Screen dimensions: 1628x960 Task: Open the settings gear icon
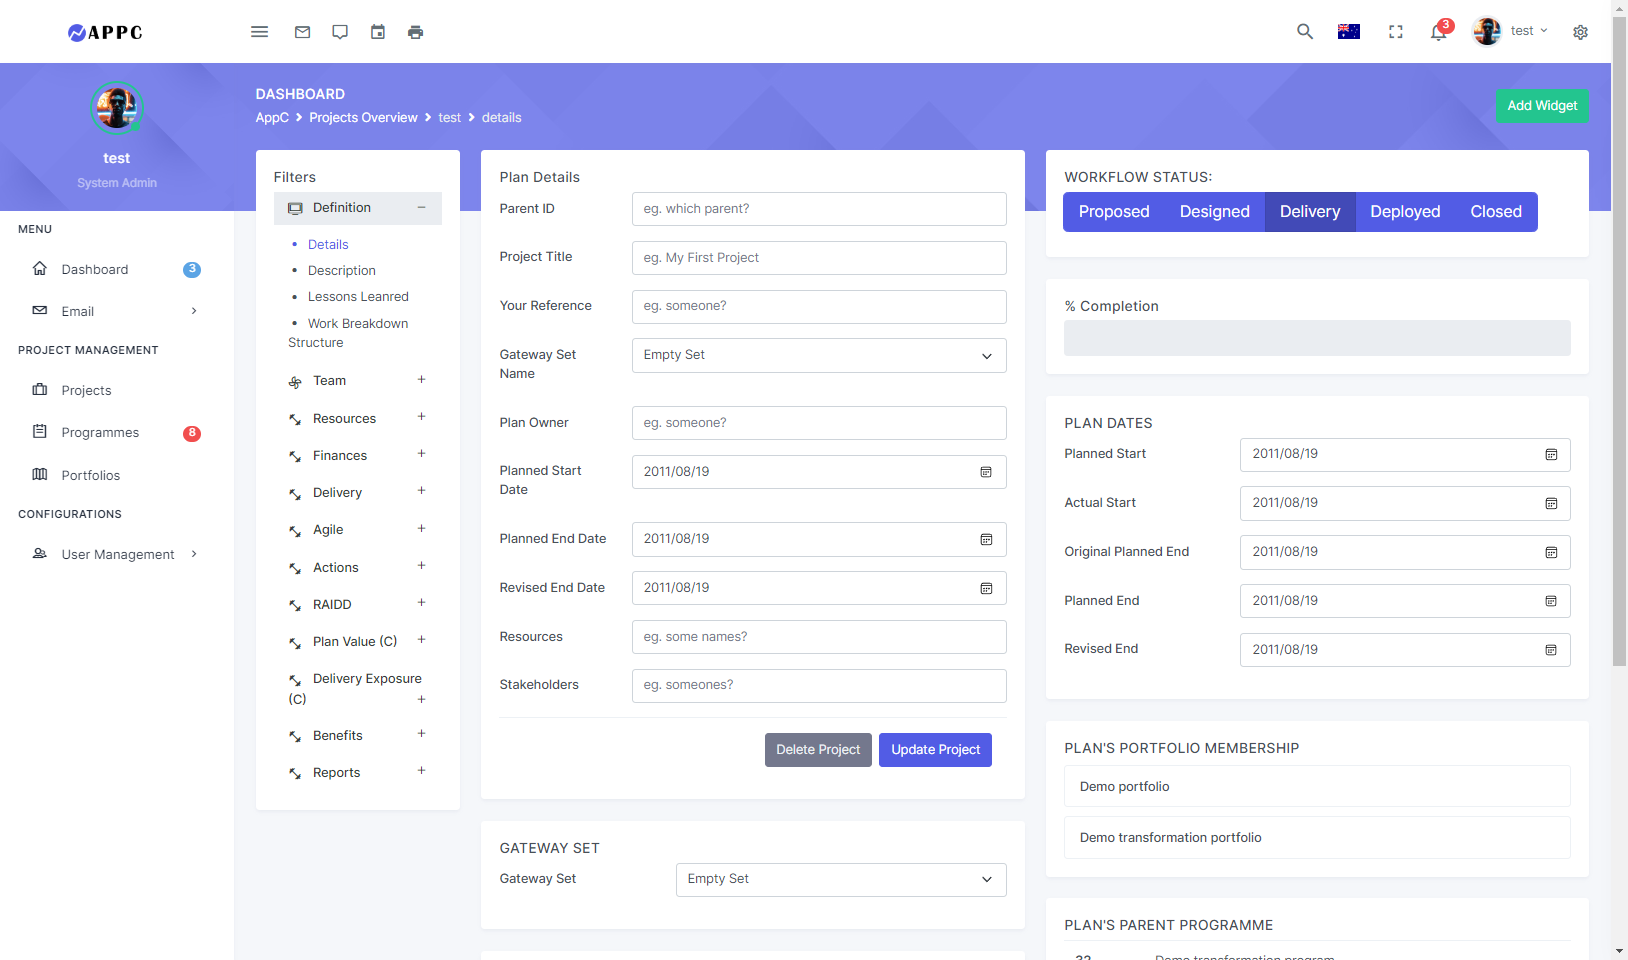[x=1580, y=32]
